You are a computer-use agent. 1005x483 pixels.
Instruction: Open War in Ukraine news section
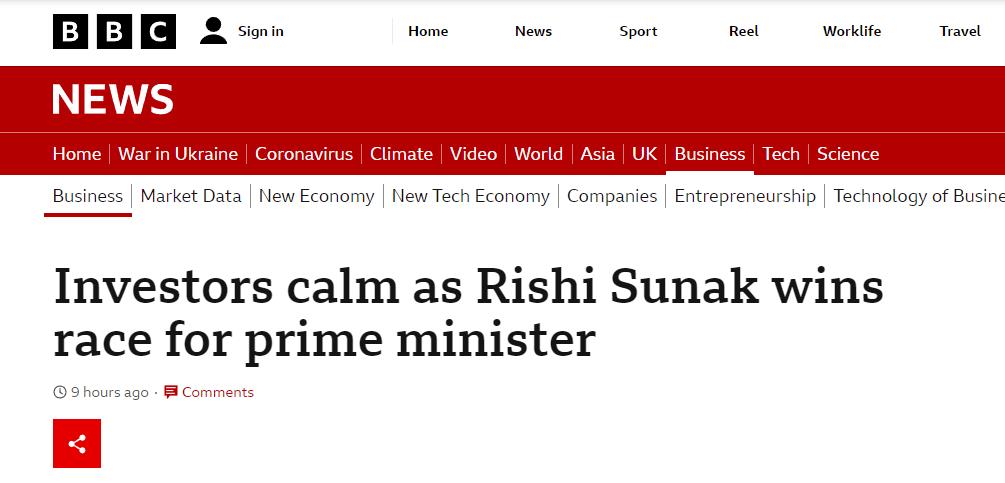pos(178,154)
